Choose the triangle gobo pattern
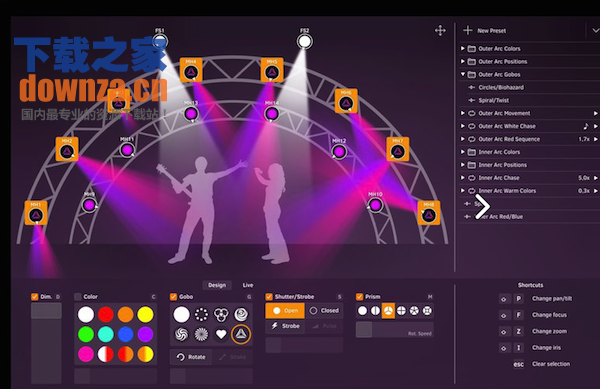This screenshot has width=600, height=389. coord(241,334)
